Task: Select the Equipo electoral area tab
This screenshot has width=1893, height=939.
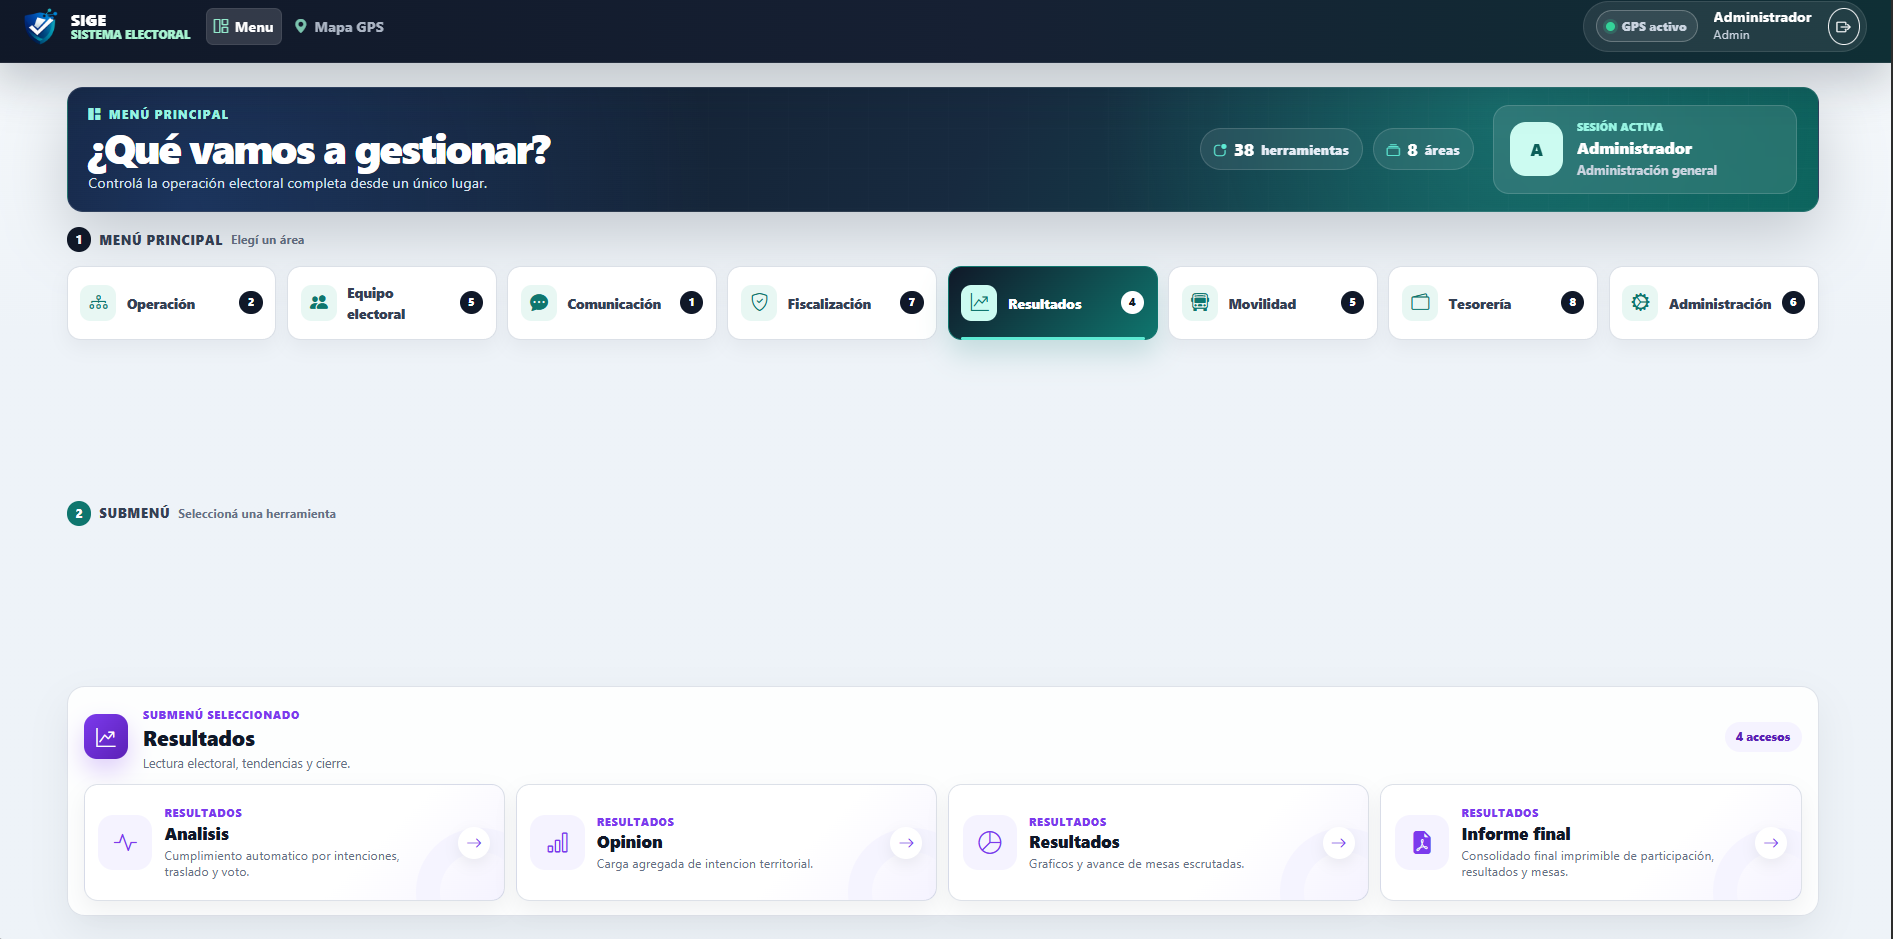Action: 392,303
